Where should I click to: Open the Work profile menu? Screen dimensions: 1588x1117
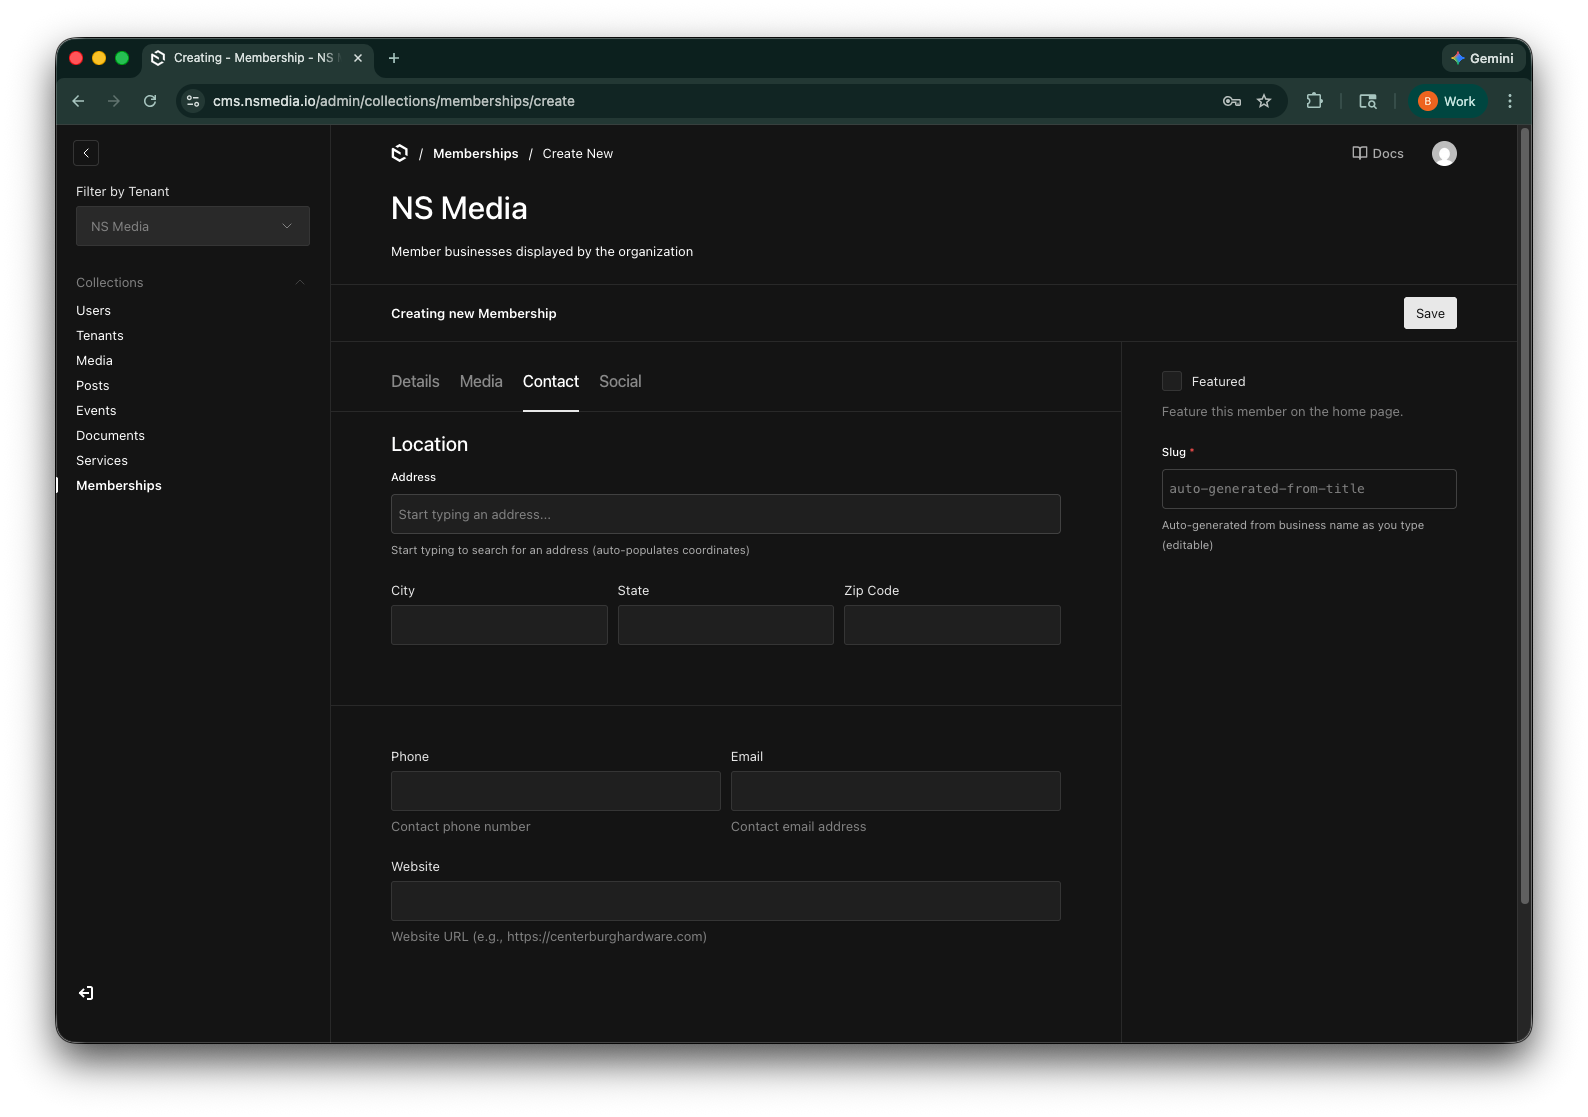click(1448, 101)
